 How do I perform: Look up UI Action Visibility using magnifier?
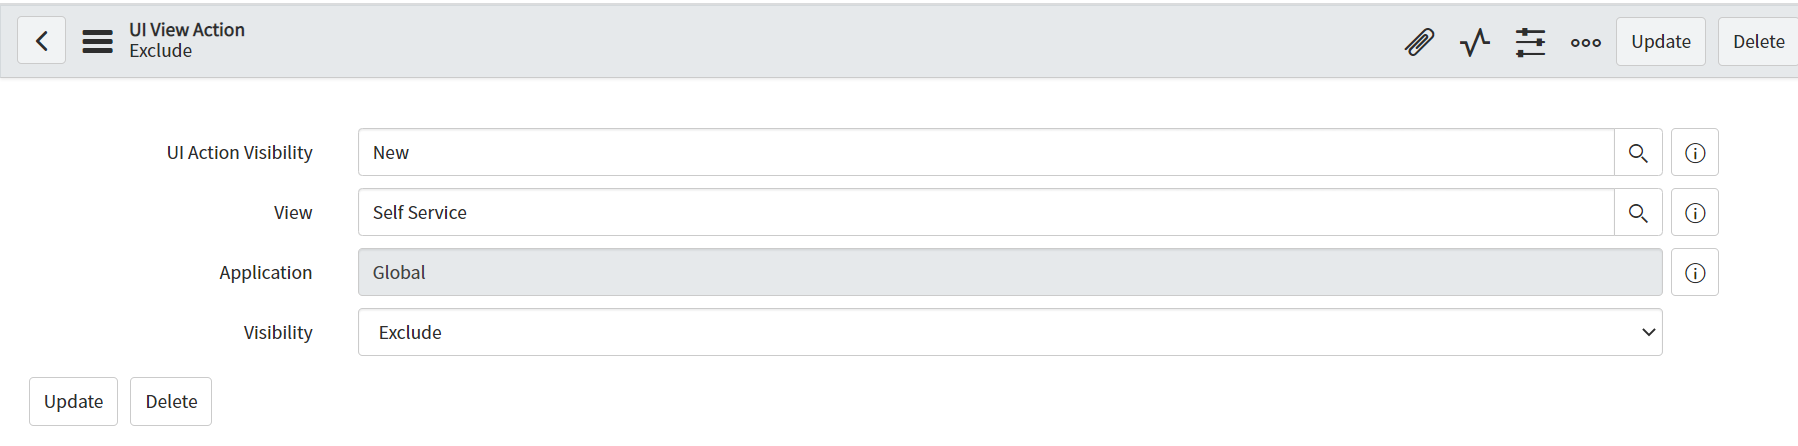tap(1638, 153)
